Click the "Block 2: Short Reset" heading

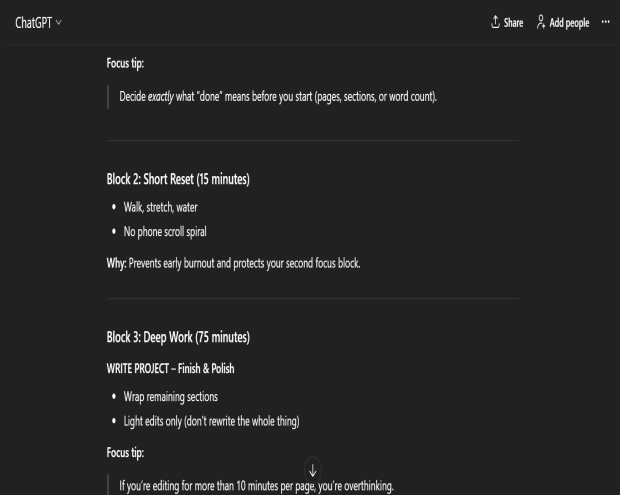(x=177, y=180)
